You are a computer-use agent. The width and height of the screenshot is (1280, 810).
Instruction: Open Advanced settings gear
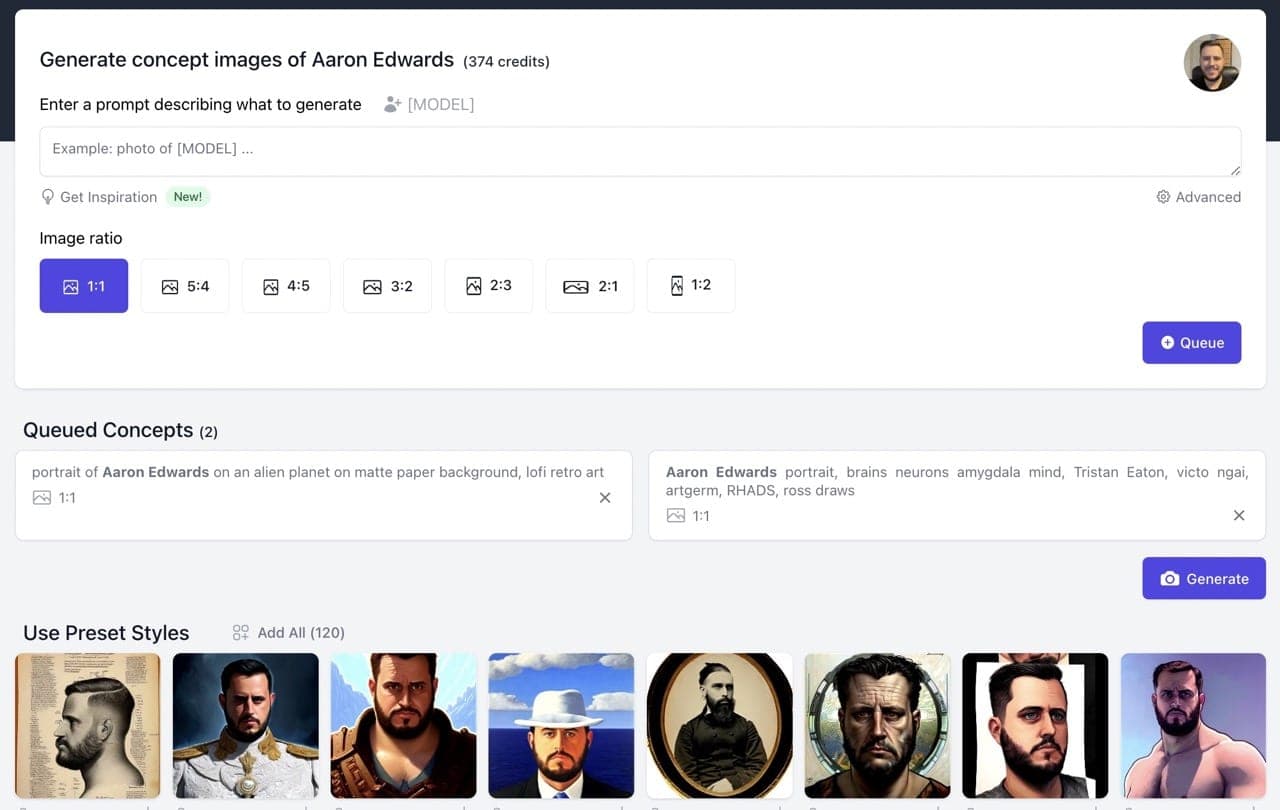pyautogui.click(x=1163, y=197)
